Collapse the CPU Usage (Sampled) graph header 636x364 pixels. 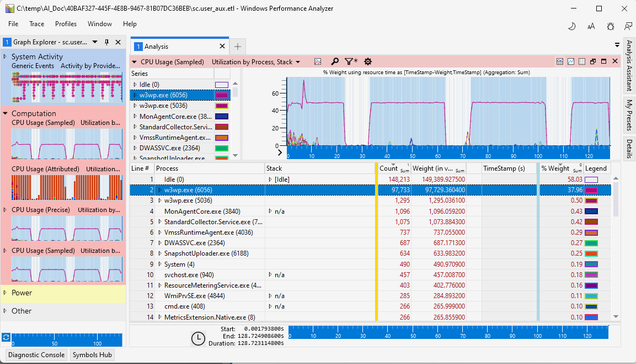click(x=134, y=62)
